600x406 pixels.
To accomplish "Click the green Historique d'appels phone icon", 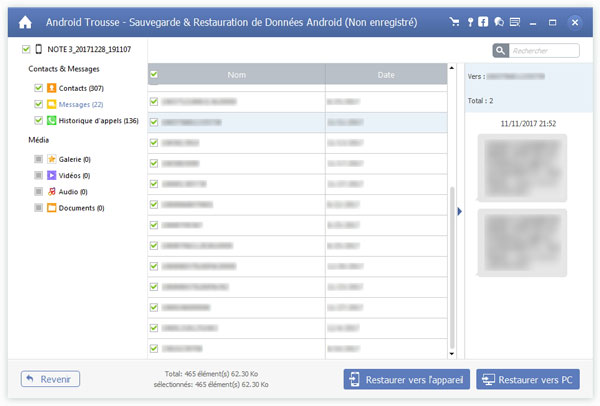I will pyautogui.click(x=50, y=121).
